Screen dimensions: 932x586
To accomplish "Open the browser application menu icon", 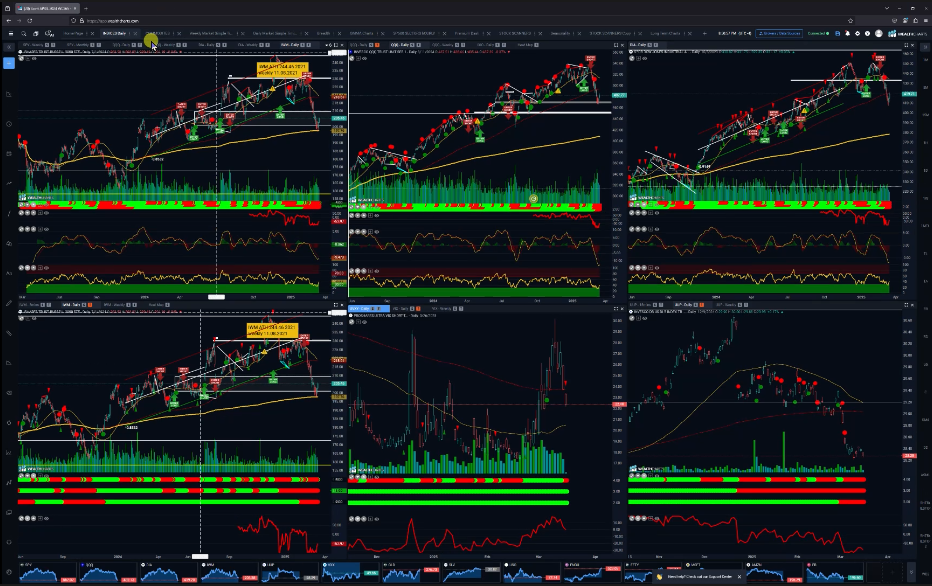I will pyautogui.click(x=924, y=20).
